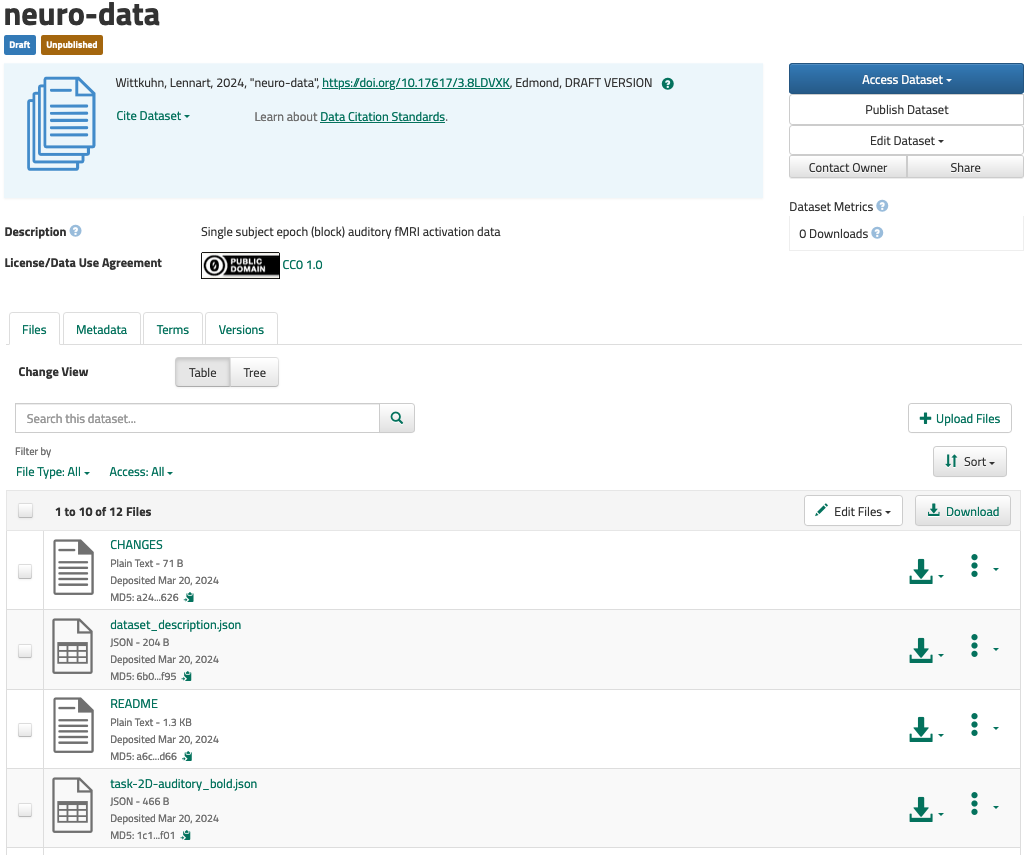Switch to the Metadata tab
Image resolution: width=1032 pixels, height=855 pixels.
click(x=101, y=330)
